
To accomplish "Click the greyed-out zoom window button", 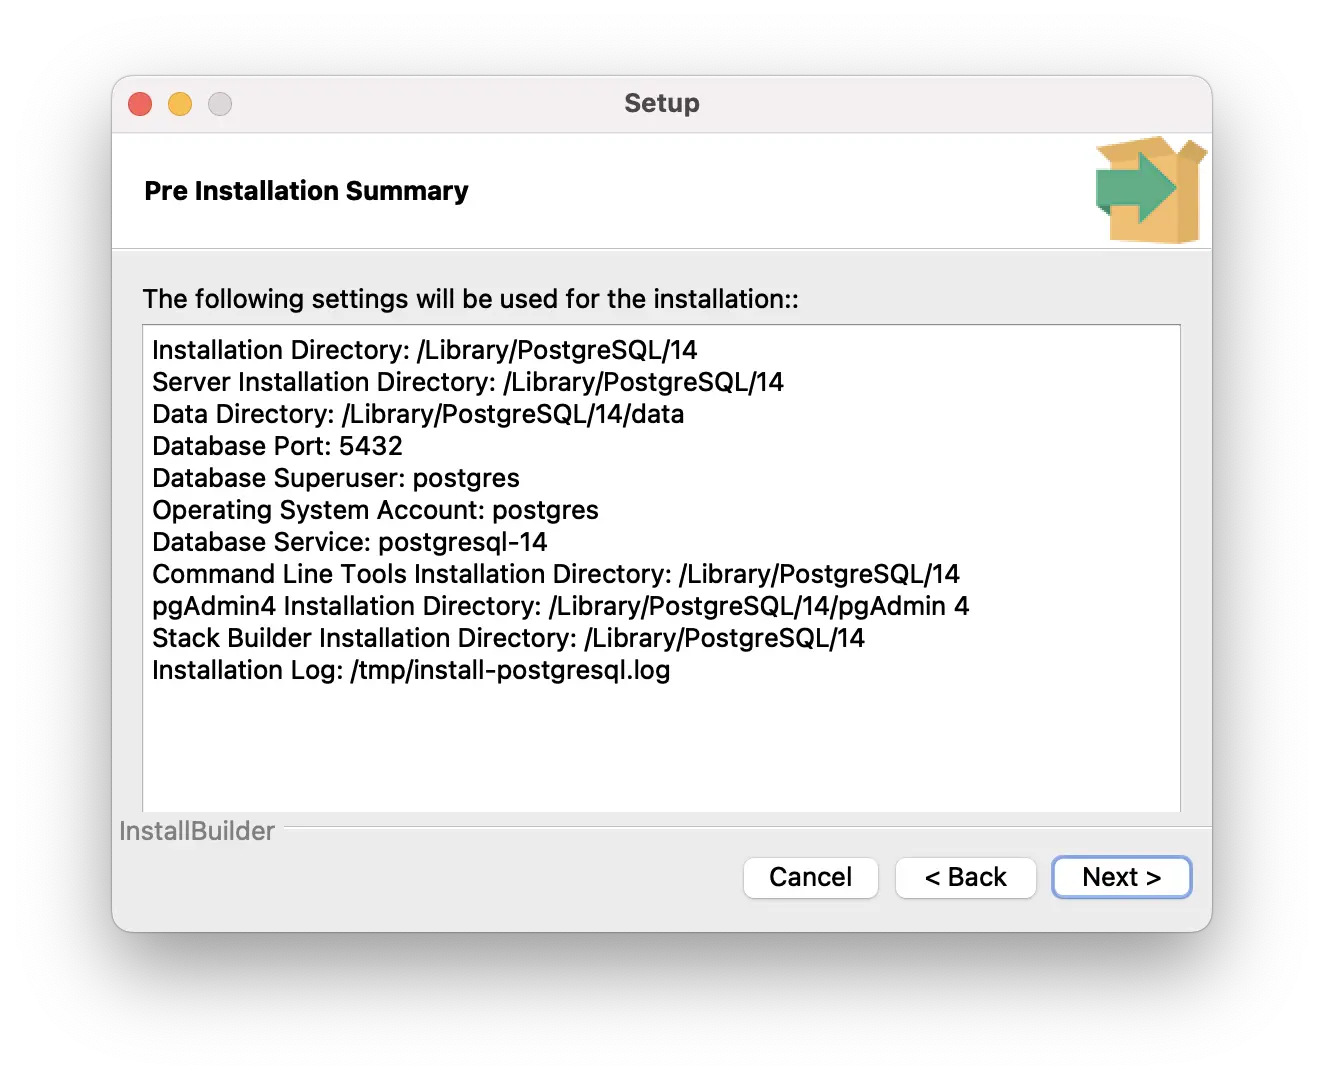I will coord(220,104).
